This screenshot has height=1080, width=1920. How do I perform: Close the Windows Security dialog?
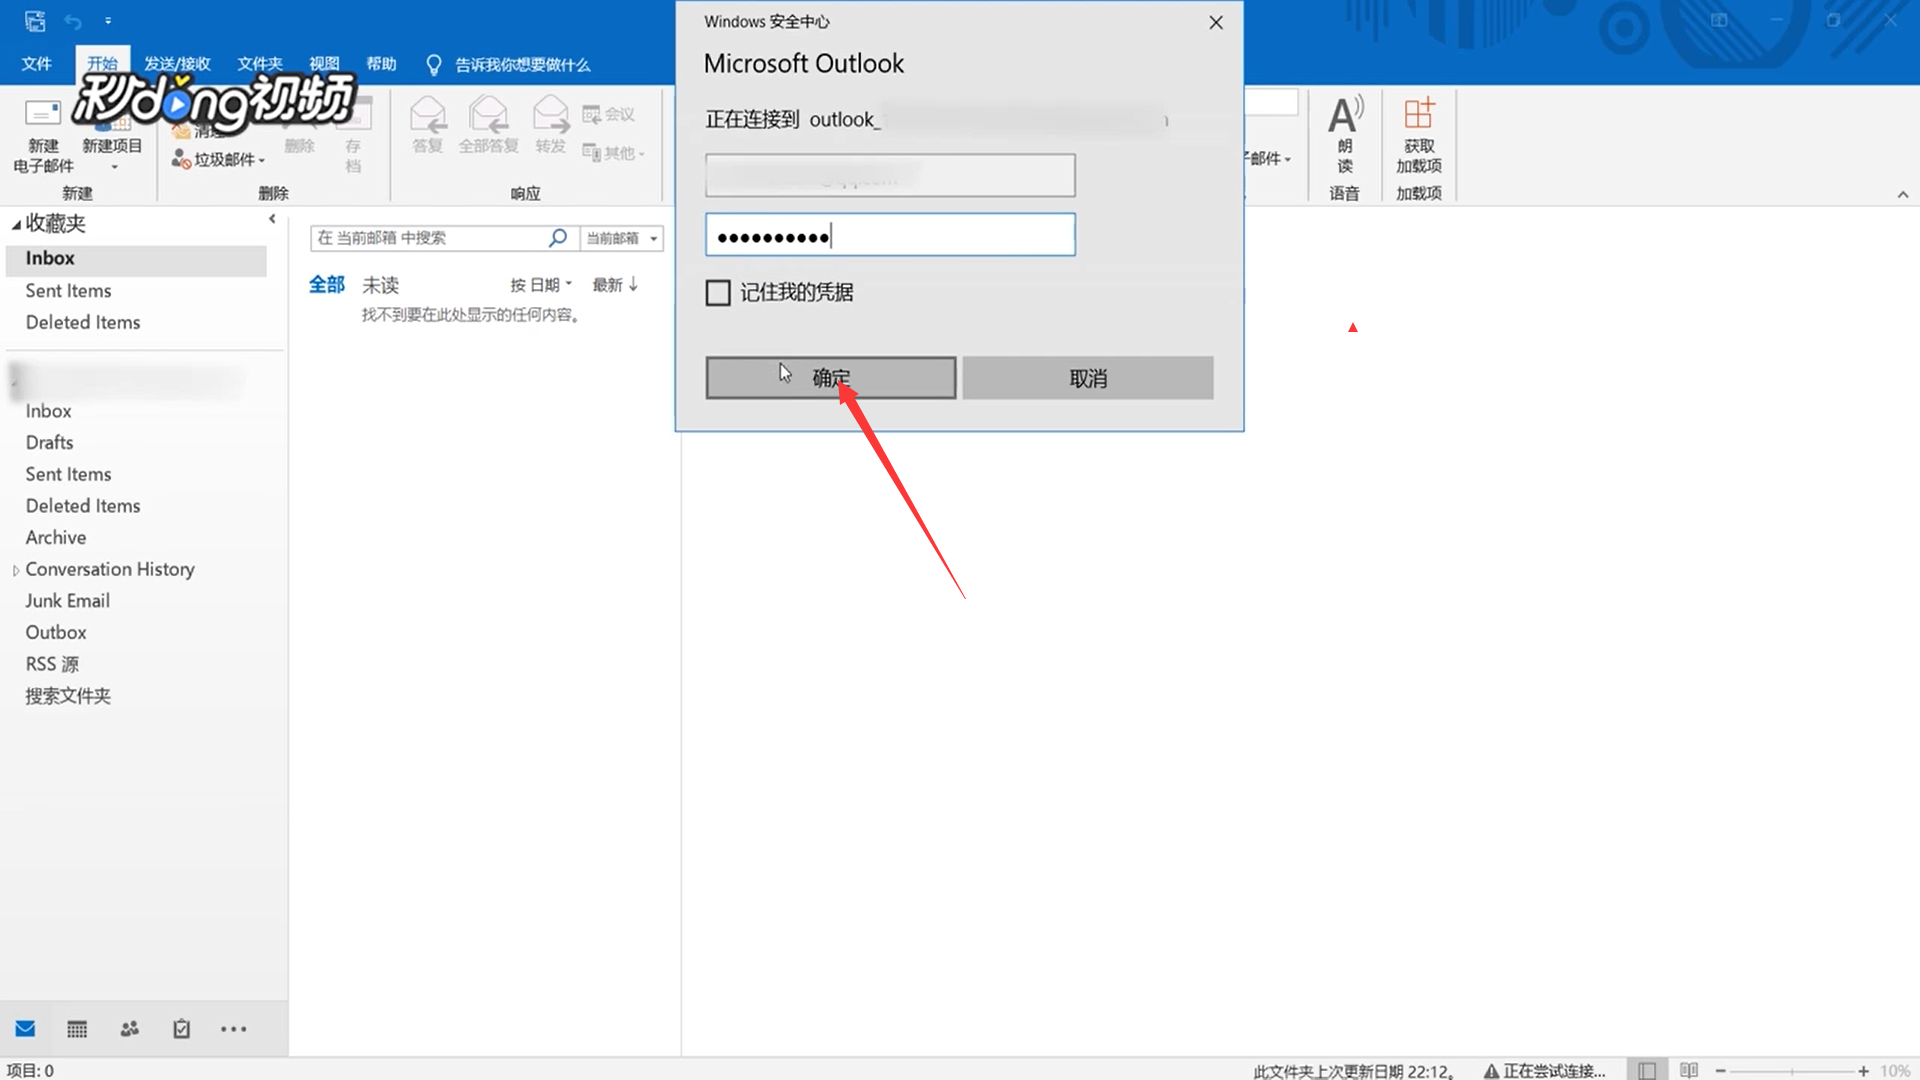click(x=1216, y=22)
